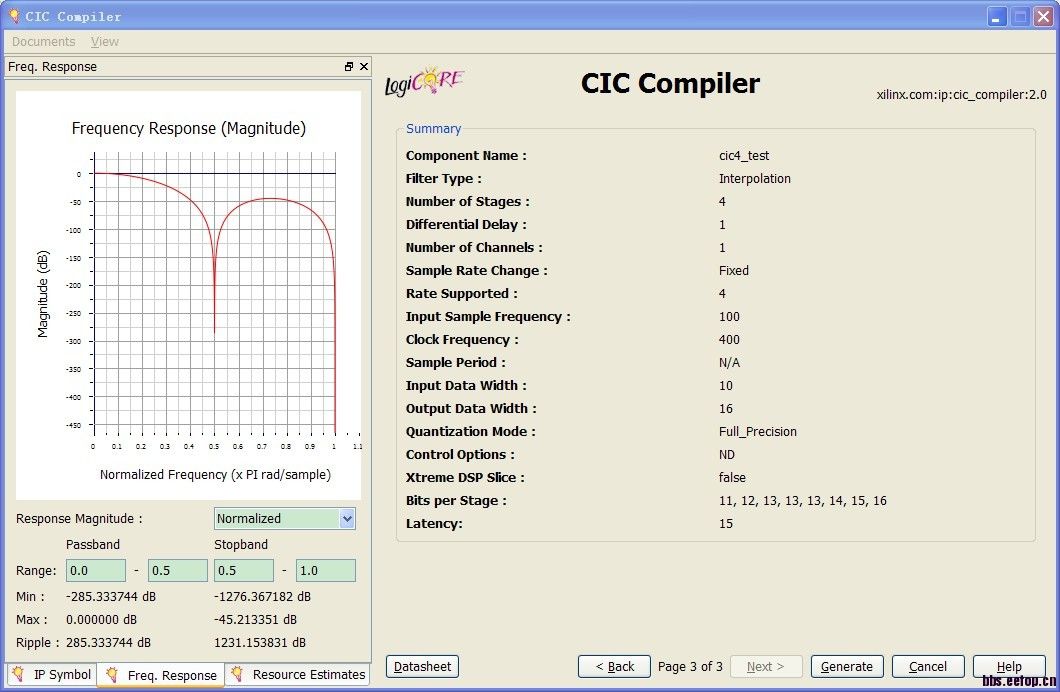Screen dimensions: 1060x692
Task: Click the CIC Compiler title bar icon
Action: 13,15
